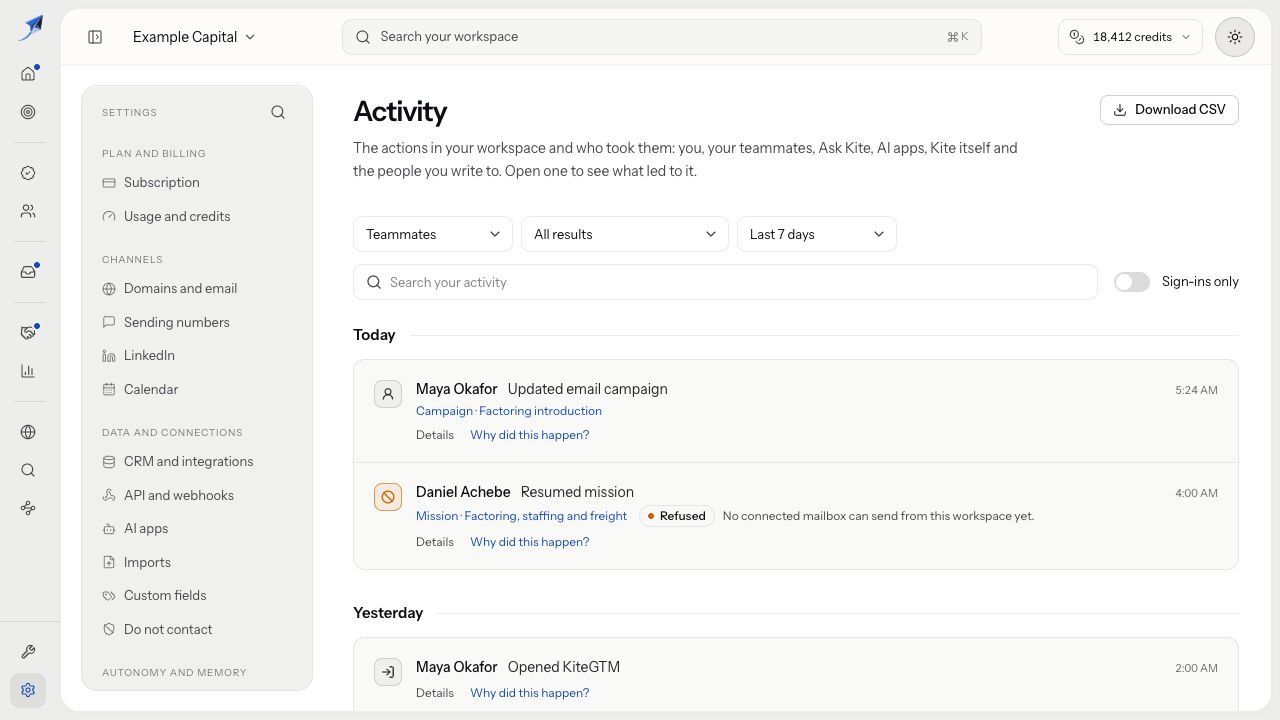Open the Last 7 days date dropdown
Screen dimensions: 1280x720
(x=817, y=234)
